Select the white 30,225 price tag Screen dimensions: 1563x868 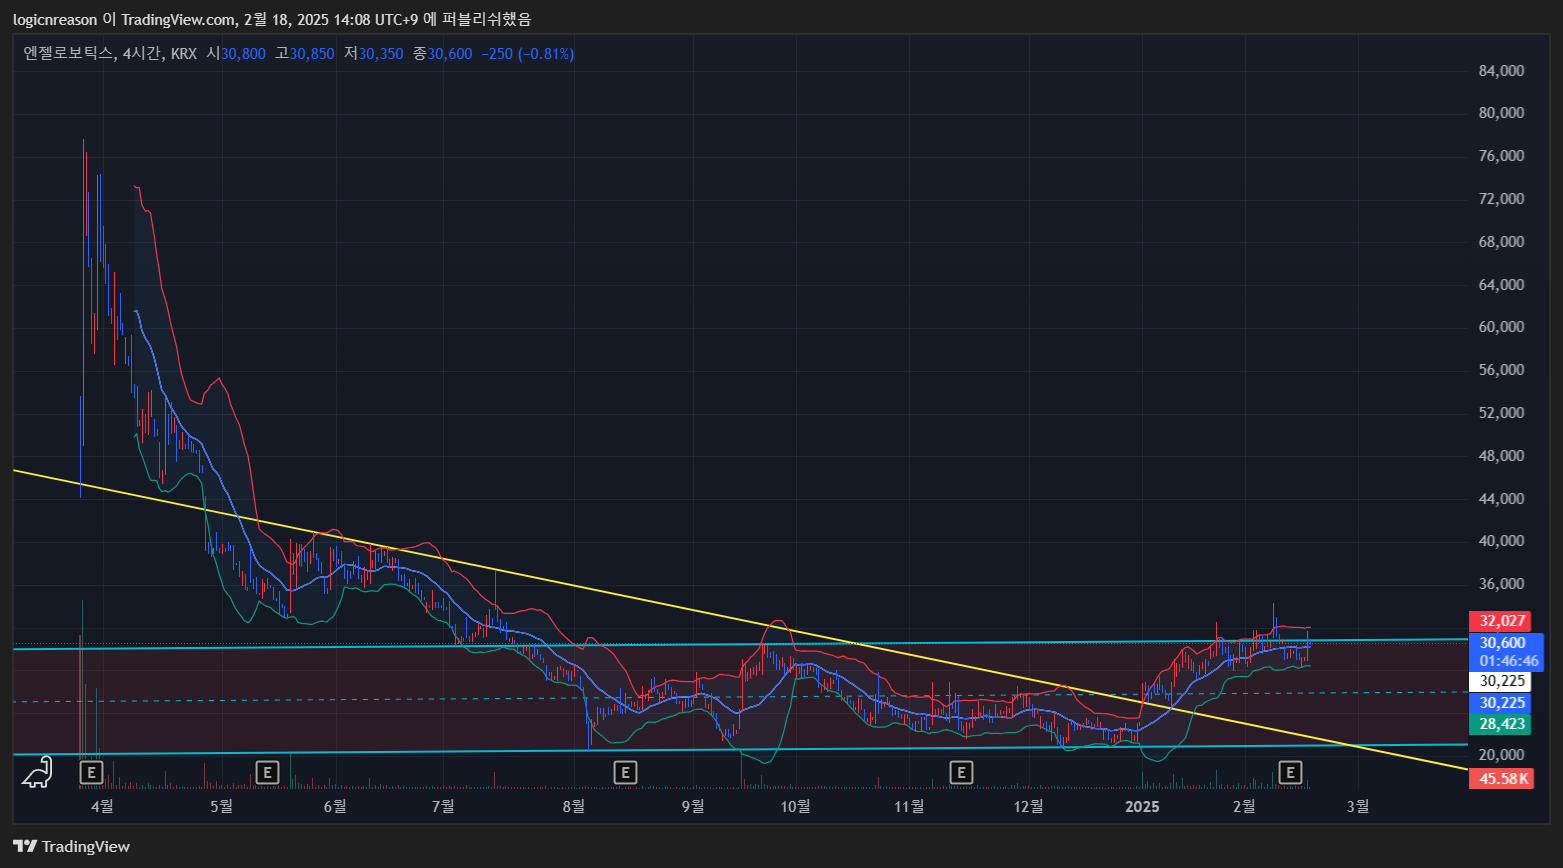point(1500,681)
